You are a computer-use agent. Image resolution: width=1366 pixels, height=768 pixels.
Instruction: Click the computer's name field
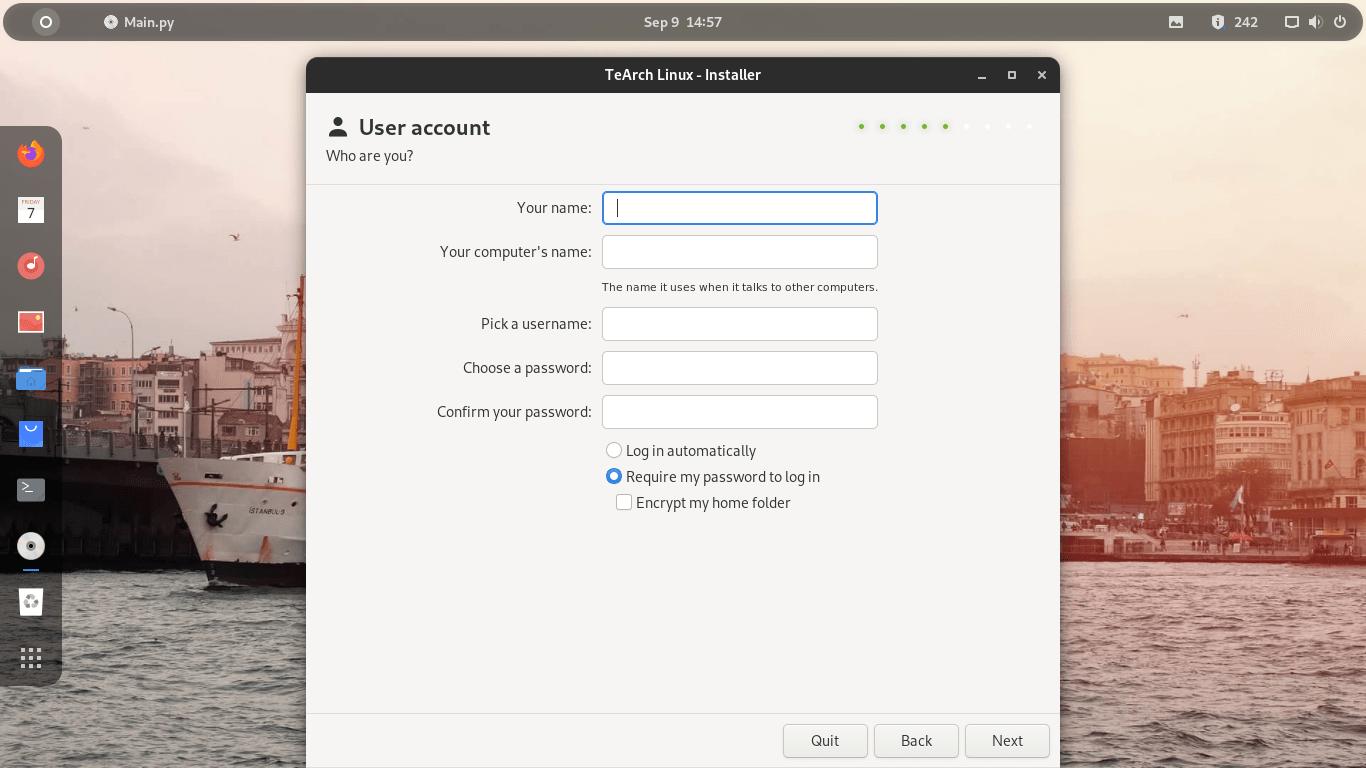tap(740, 252)
